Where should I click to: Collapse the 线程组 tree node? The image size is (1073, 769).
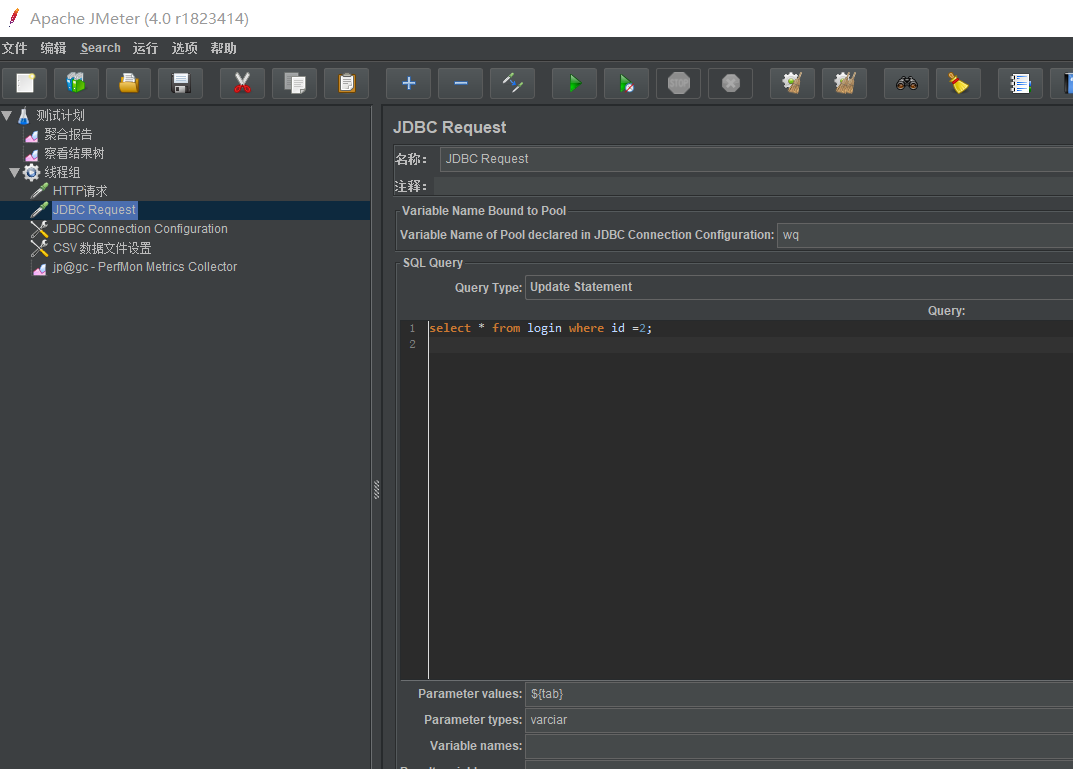[14, 172]
